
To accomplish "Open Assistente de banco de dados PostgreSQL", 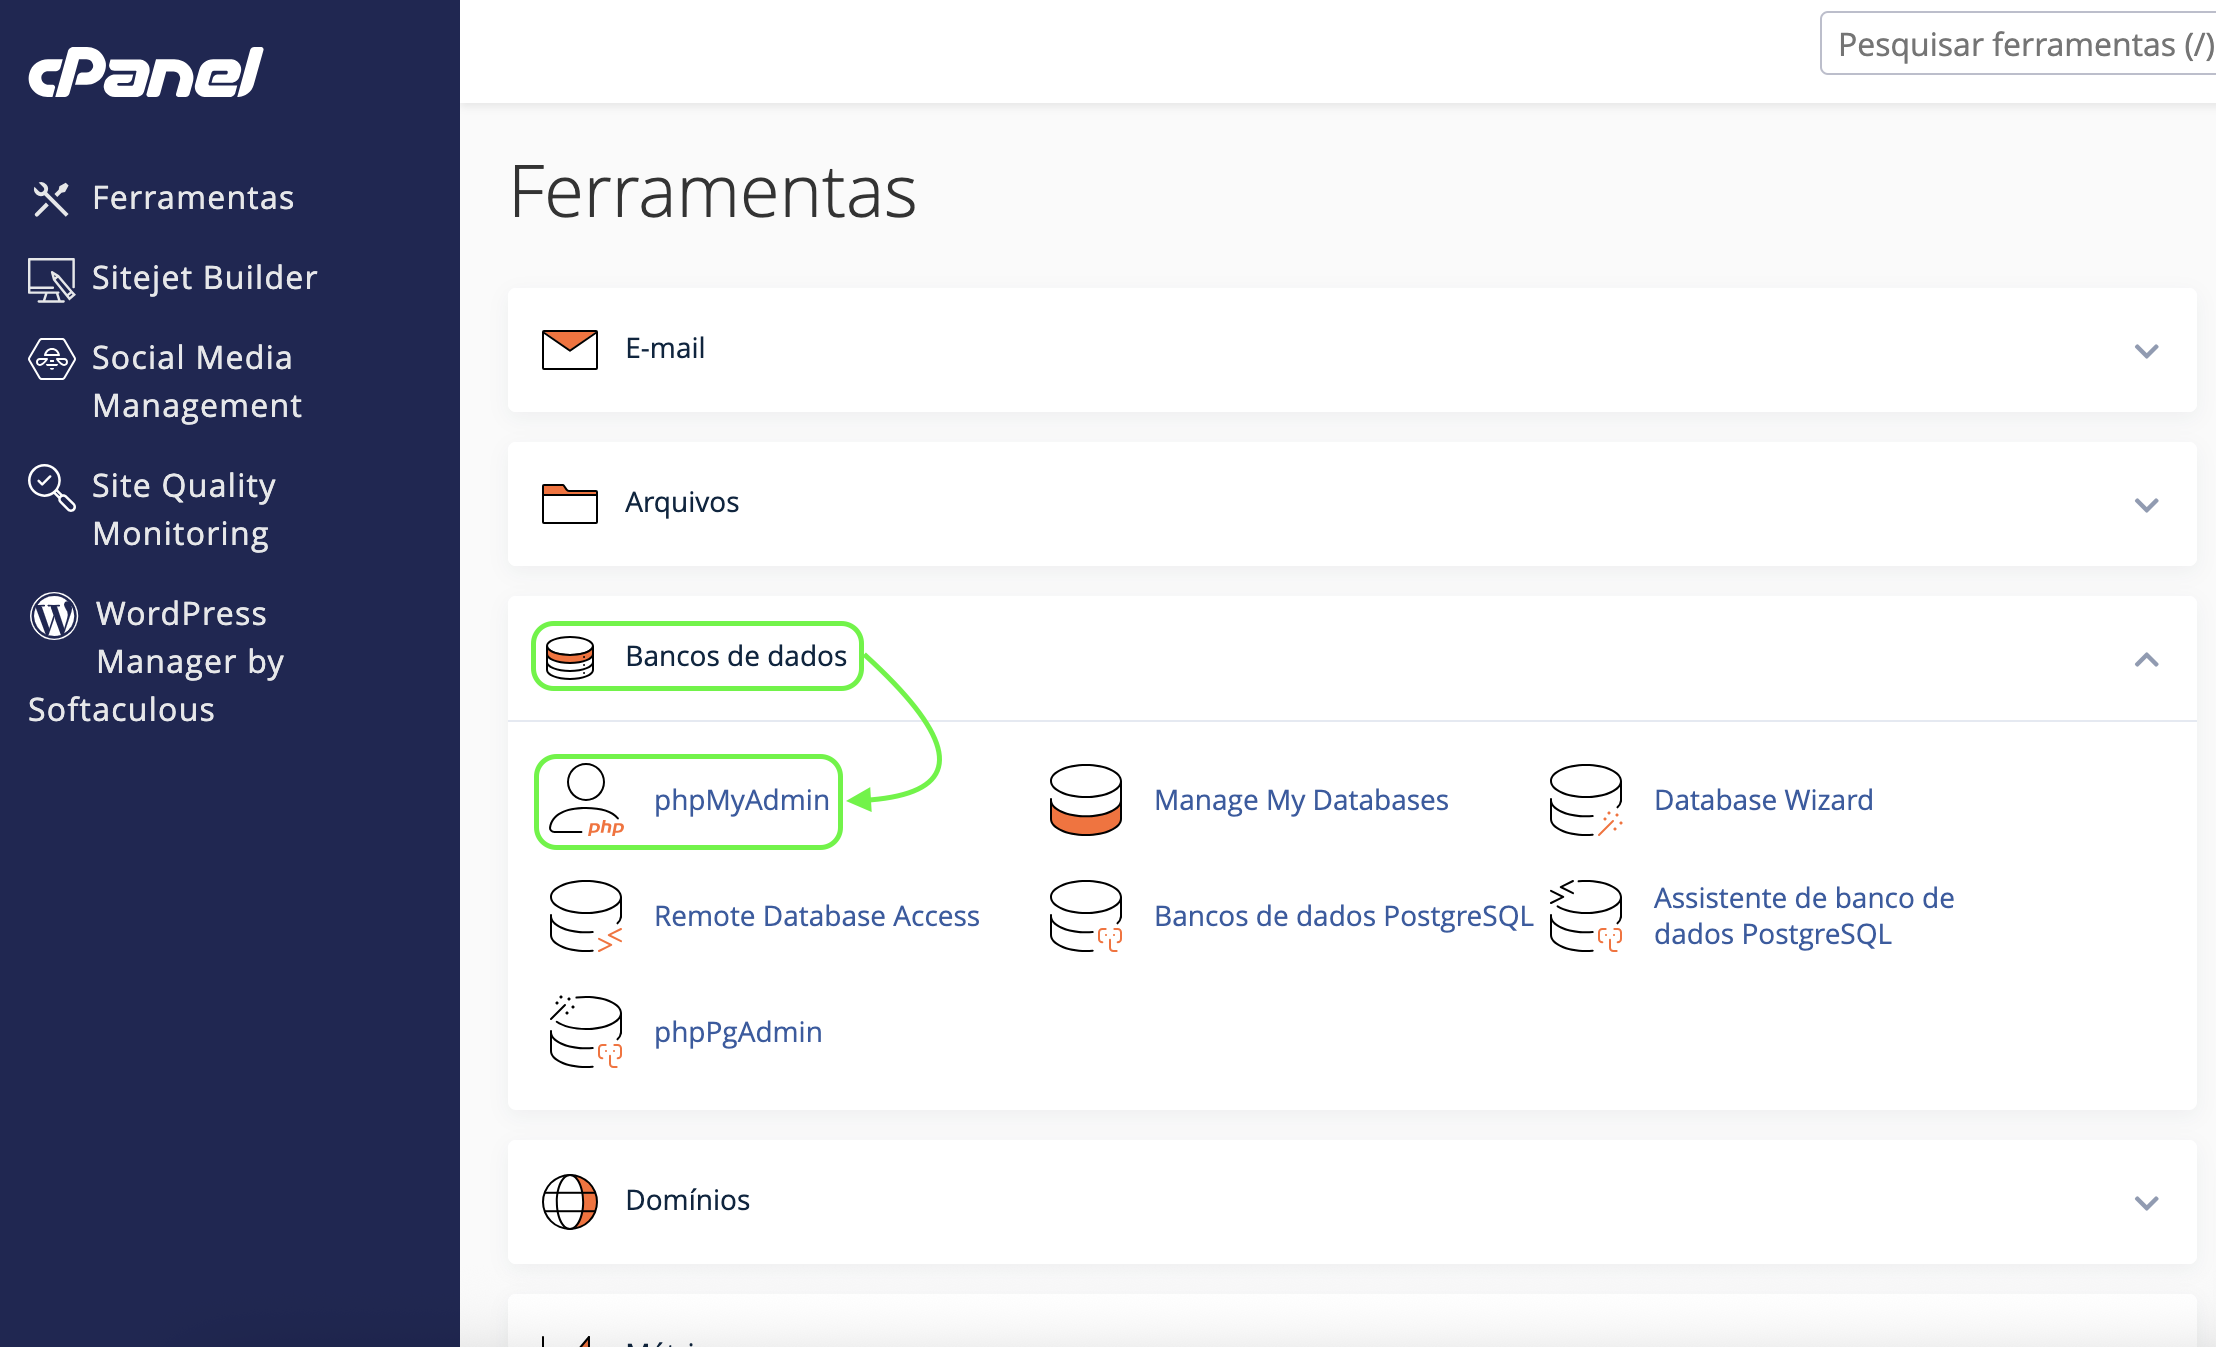I will [x=1804, y=916].
